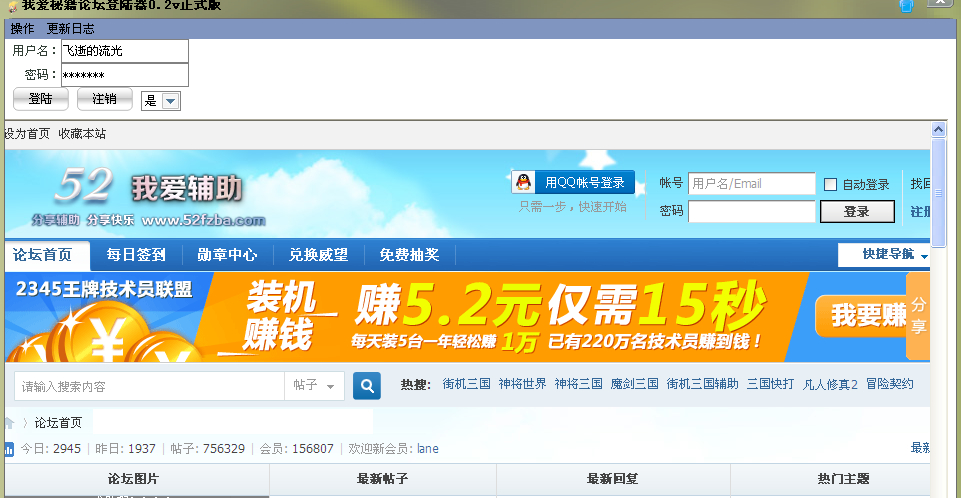Click hot search link 神将三国
Image resolution: width=961 pixels, height=498 pixels.
[579, 384]
